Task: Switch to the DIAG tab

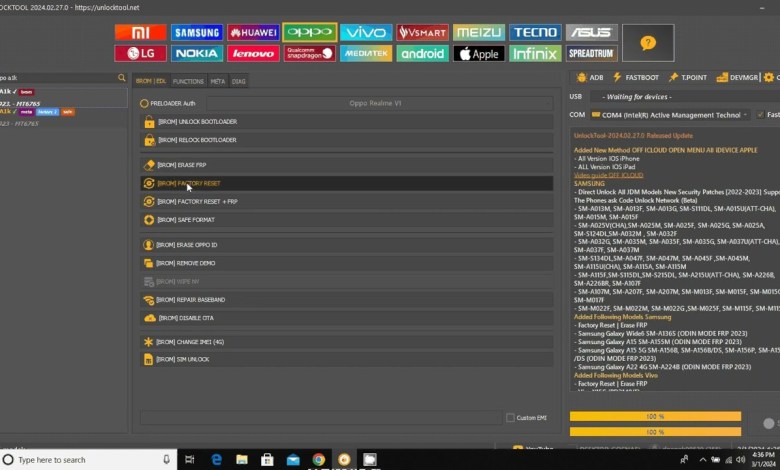Action: click(238, 81)
